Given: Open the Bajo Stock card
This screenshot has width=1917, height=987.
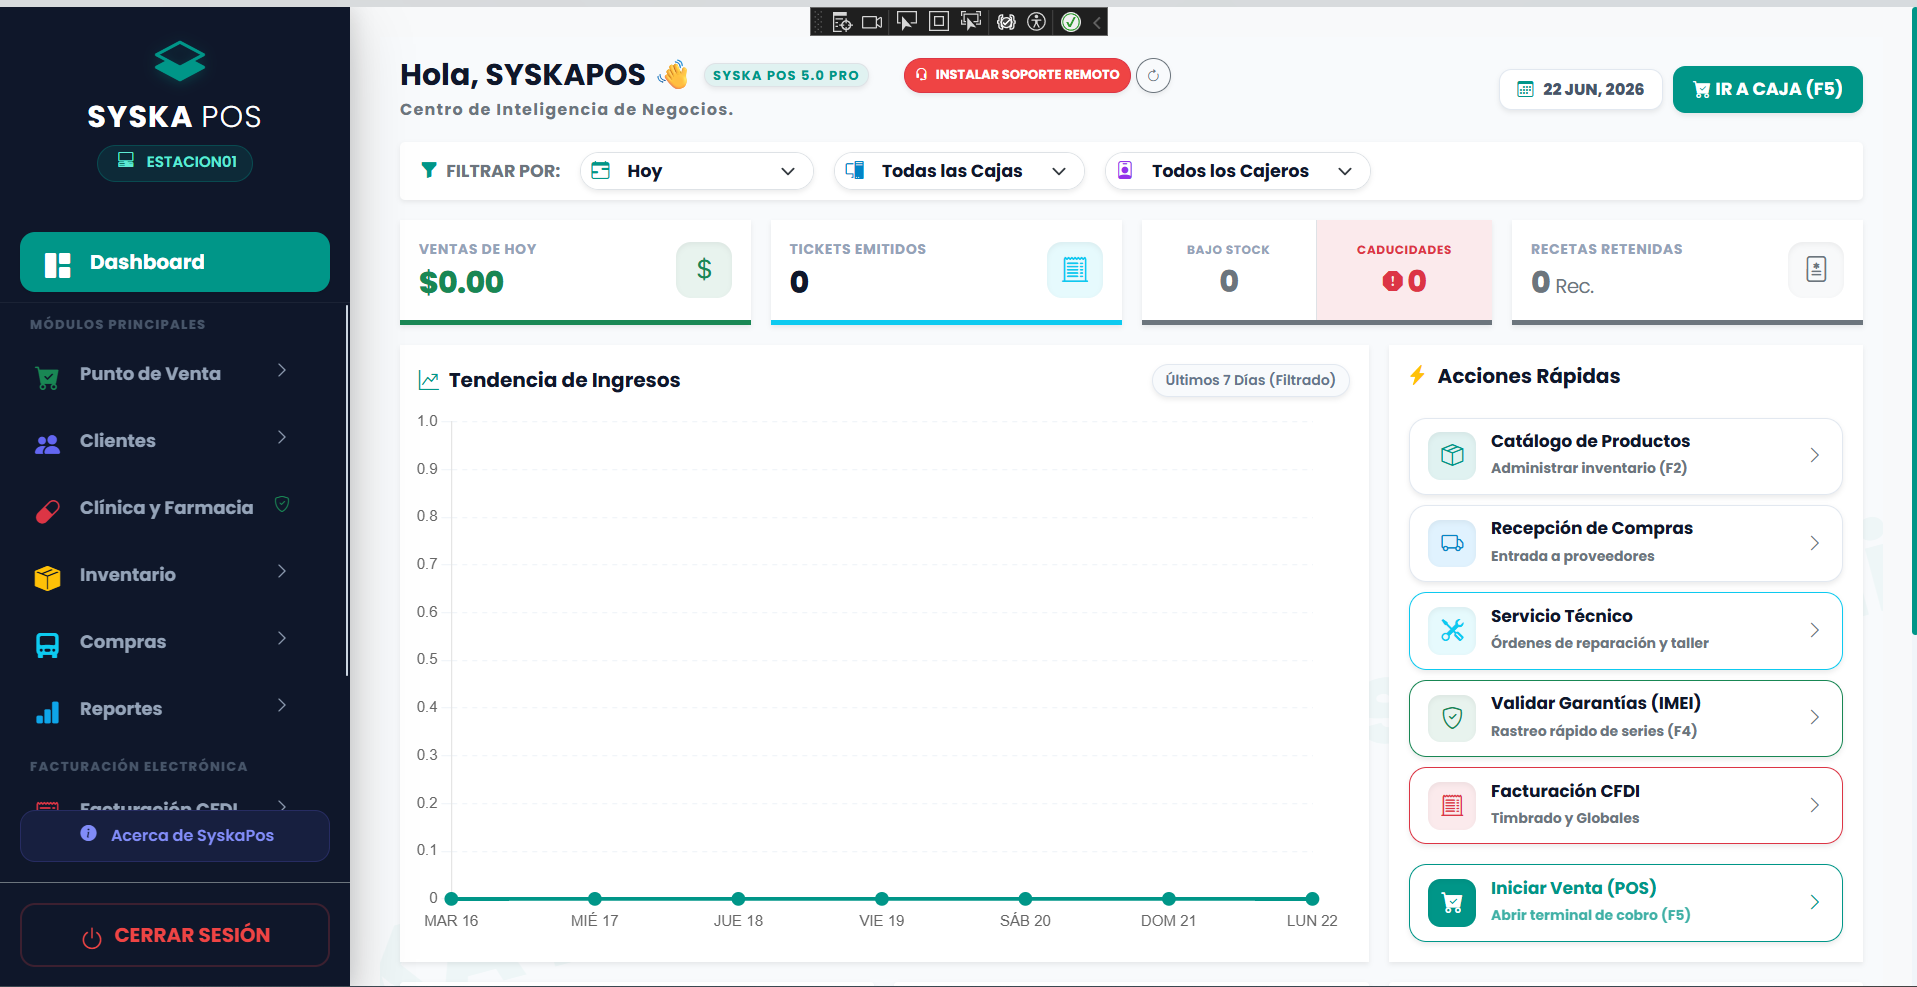Looking at the screenshot, I should point(1229,271).
